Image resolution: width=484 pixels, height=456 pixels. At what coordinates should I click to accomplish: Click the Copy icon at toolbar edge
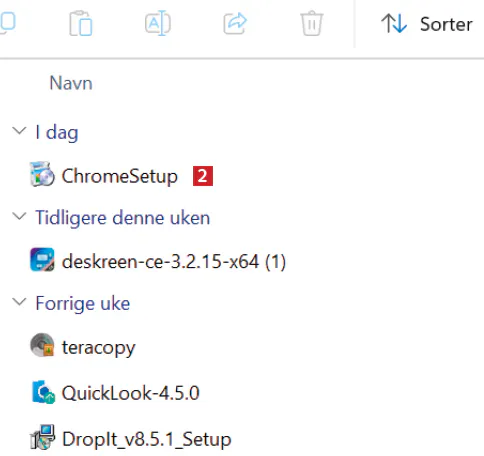pos(7,23)
